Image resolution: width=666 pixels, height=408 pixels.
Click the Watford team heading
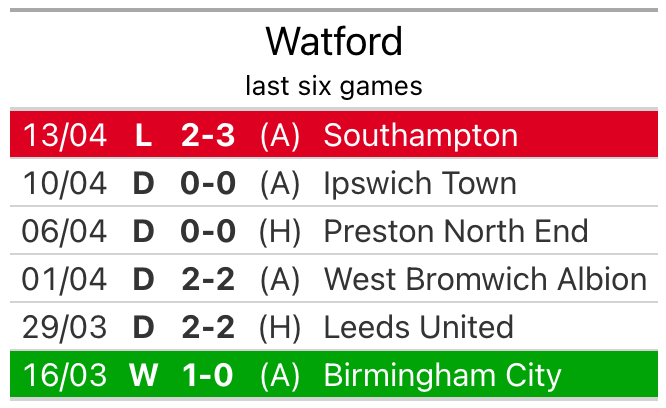[x=334, y=42]
